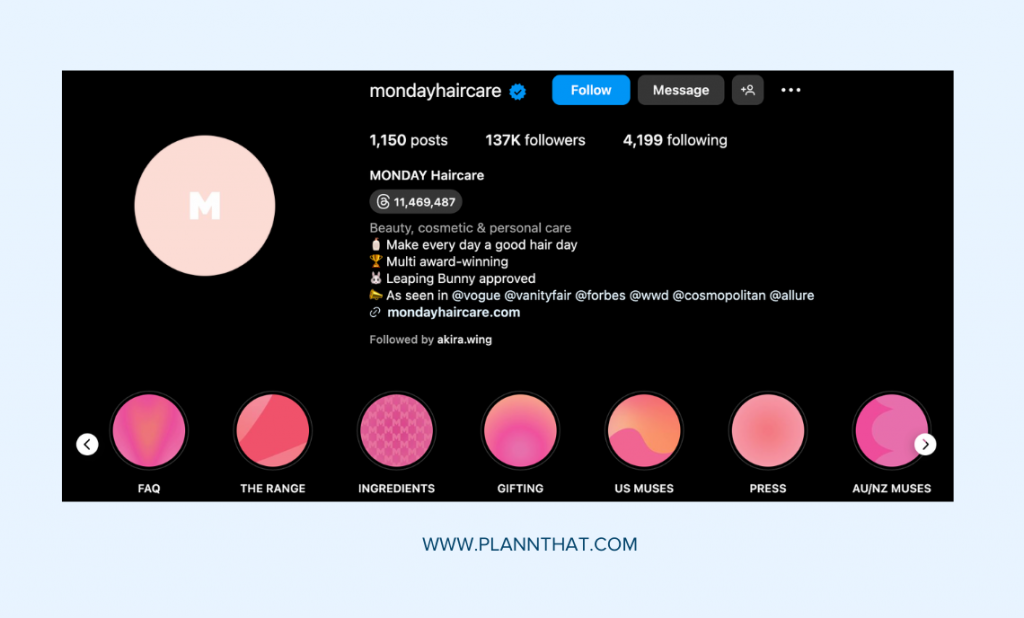Click the 137K followers count
Image resolution: width=1024 pixels, height=618 pixels.
(x=535, y=140)
